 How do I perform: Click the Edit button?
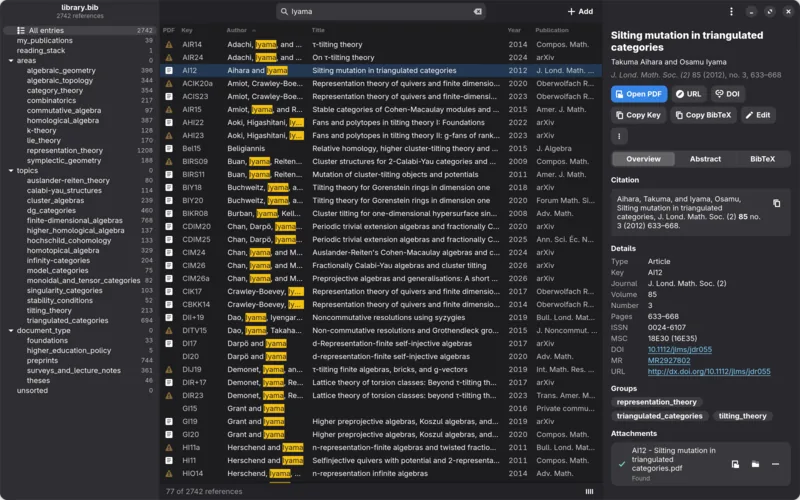click(758, 115)
